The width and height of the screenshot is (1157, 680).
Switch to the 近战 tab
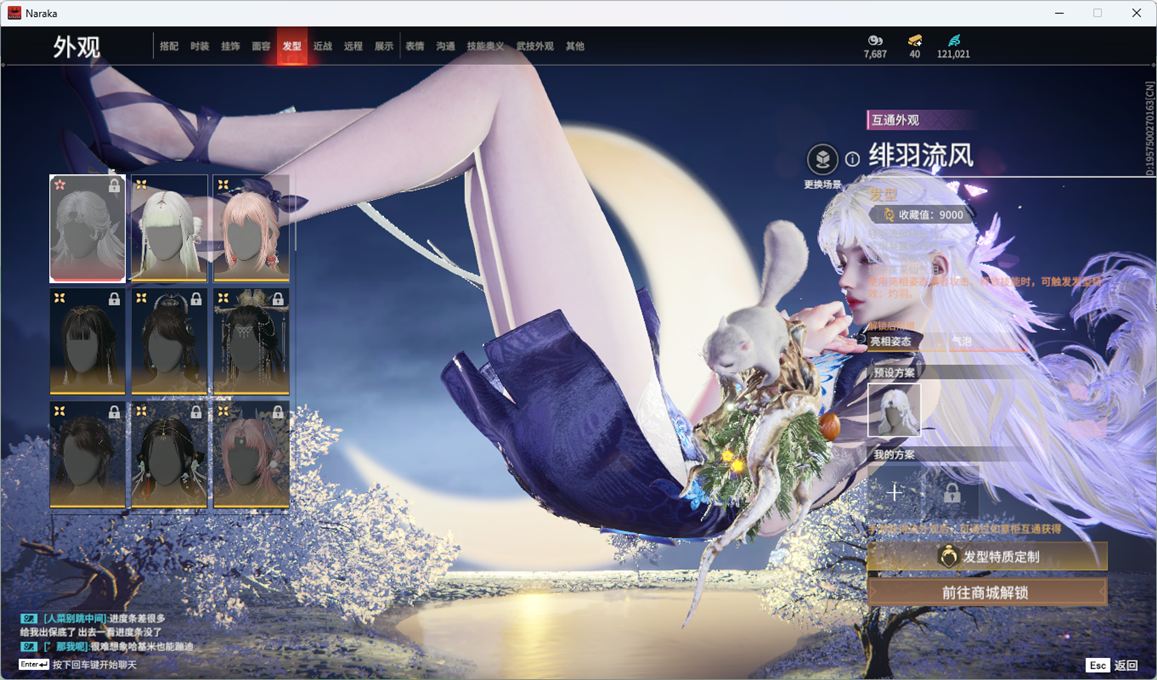coord(322,46)
